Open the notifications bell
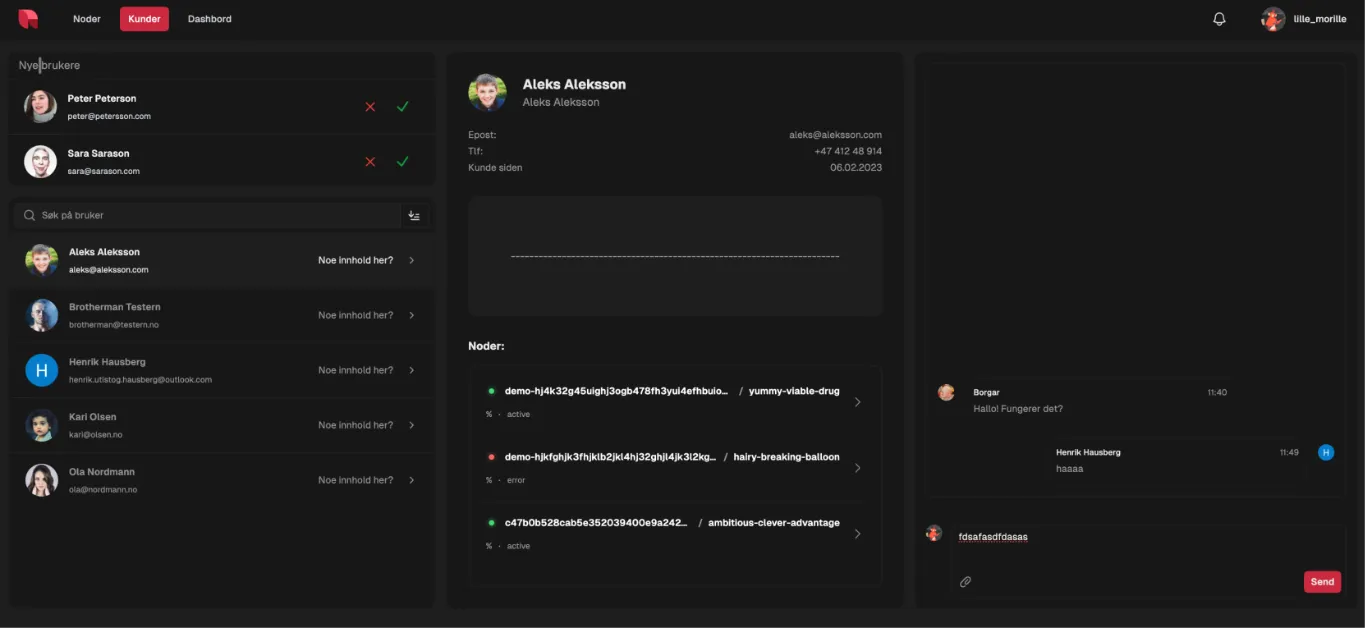 coord(1219,19)
